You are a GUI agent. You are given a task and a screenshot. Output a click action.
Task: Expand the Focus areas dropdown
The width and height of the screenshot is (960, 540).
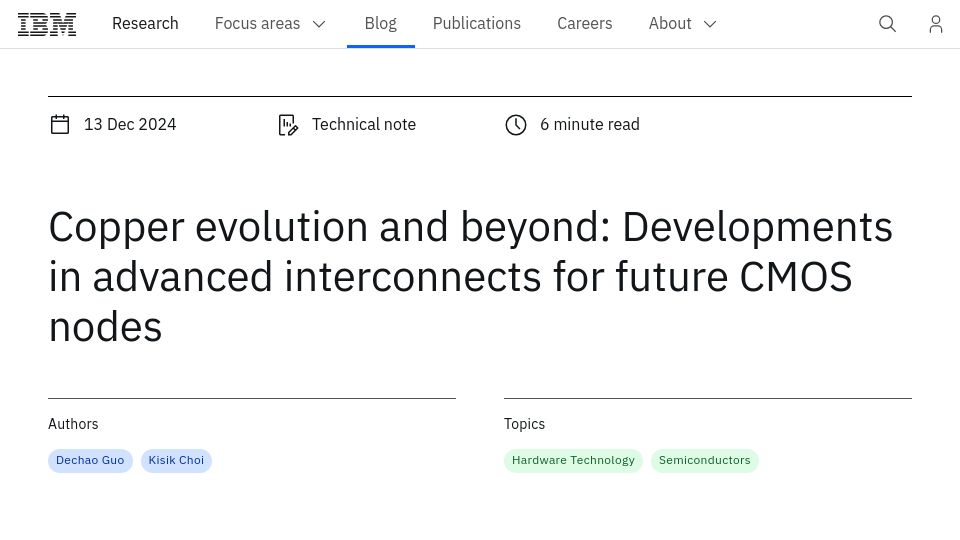click(270, 24)
